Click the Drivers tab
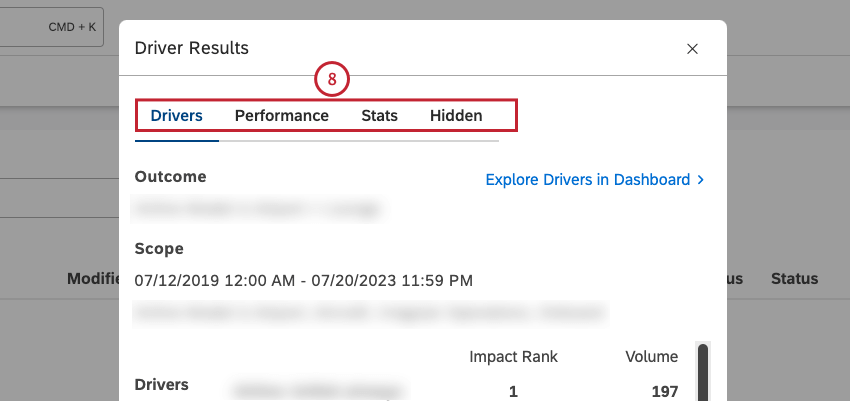This screenshot has width=850, height=401. point(176,115)
